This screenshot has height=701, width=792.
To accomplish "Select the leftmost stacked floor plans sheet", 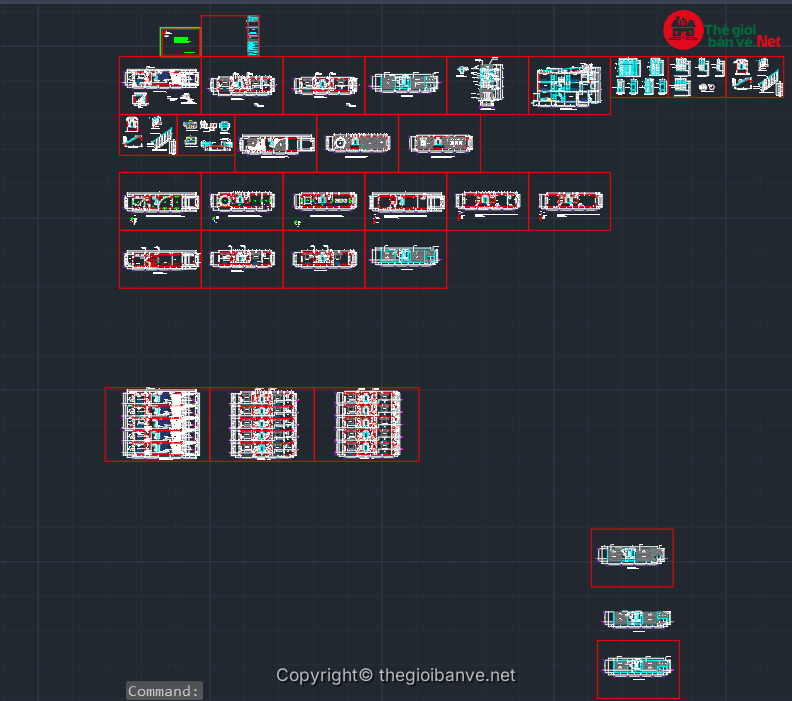I will coord(158,424).
